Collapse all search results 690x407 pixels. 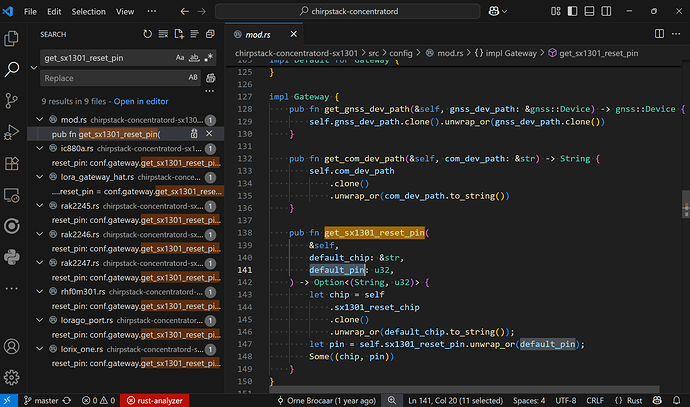pyautogui.click(x=210, y=34)
